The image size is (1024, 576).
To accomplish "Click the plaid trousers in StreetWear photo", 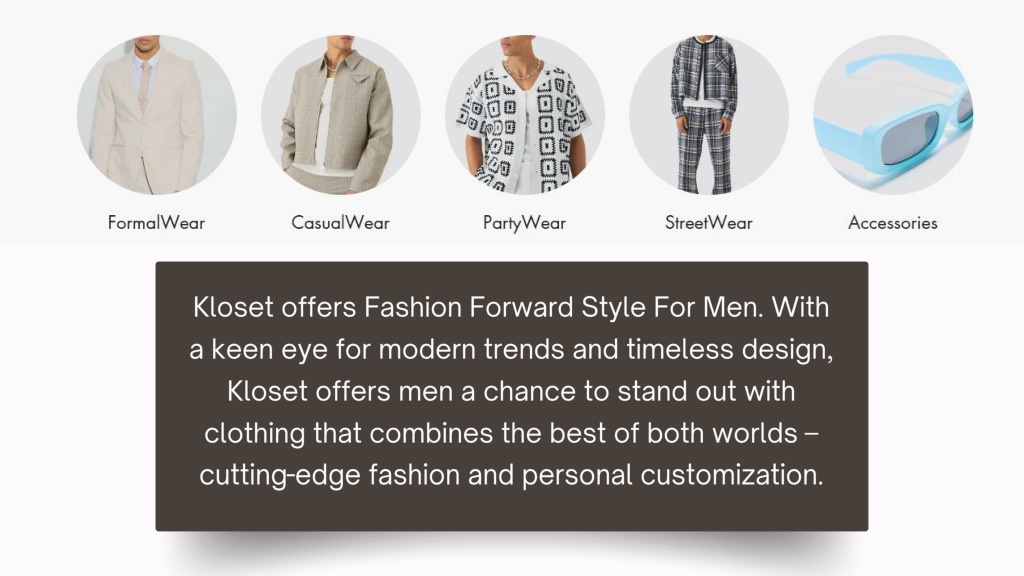I will (x=703, y=149).
